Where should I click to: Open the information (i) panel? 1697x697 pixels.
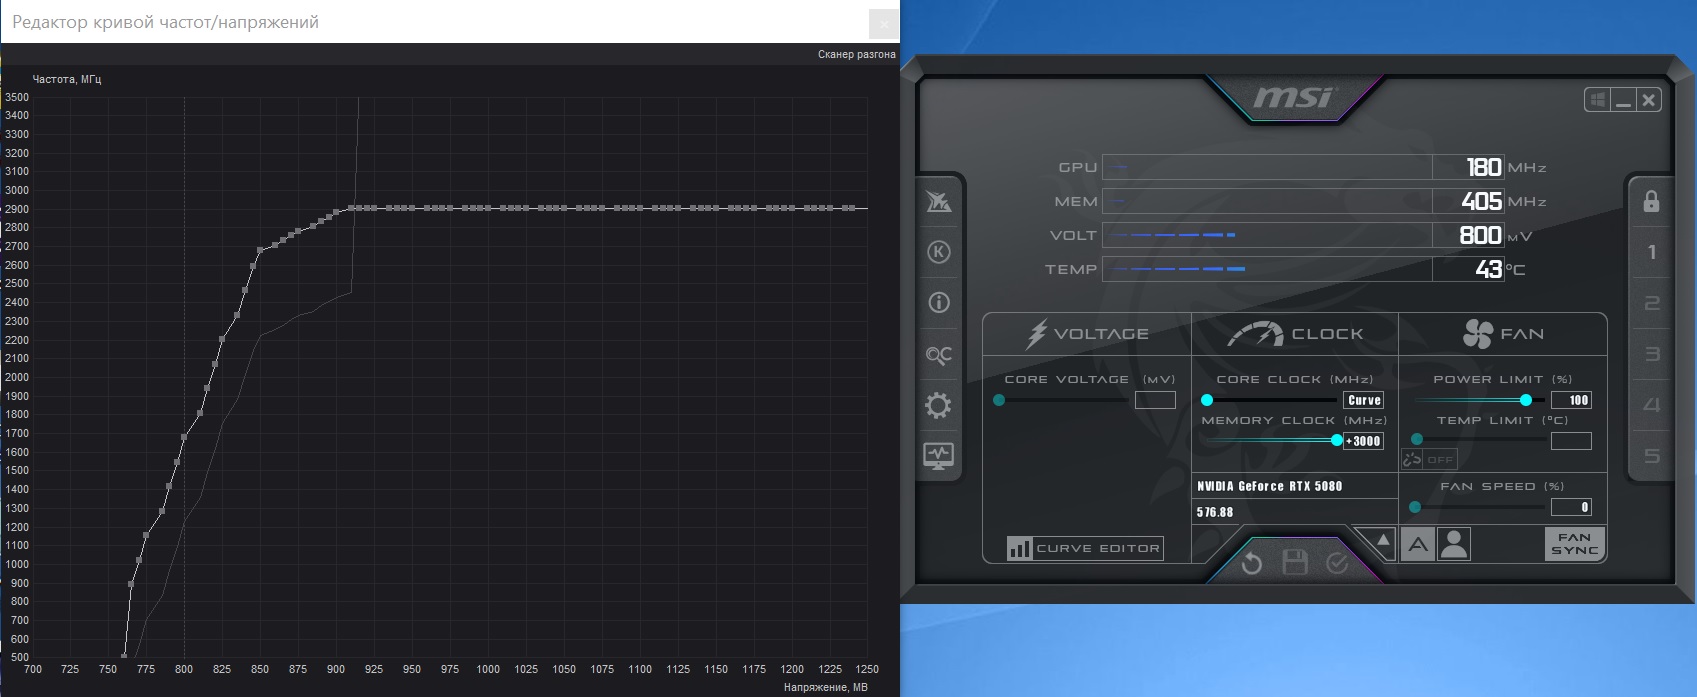pyautogui.click(x=938, y=303)
